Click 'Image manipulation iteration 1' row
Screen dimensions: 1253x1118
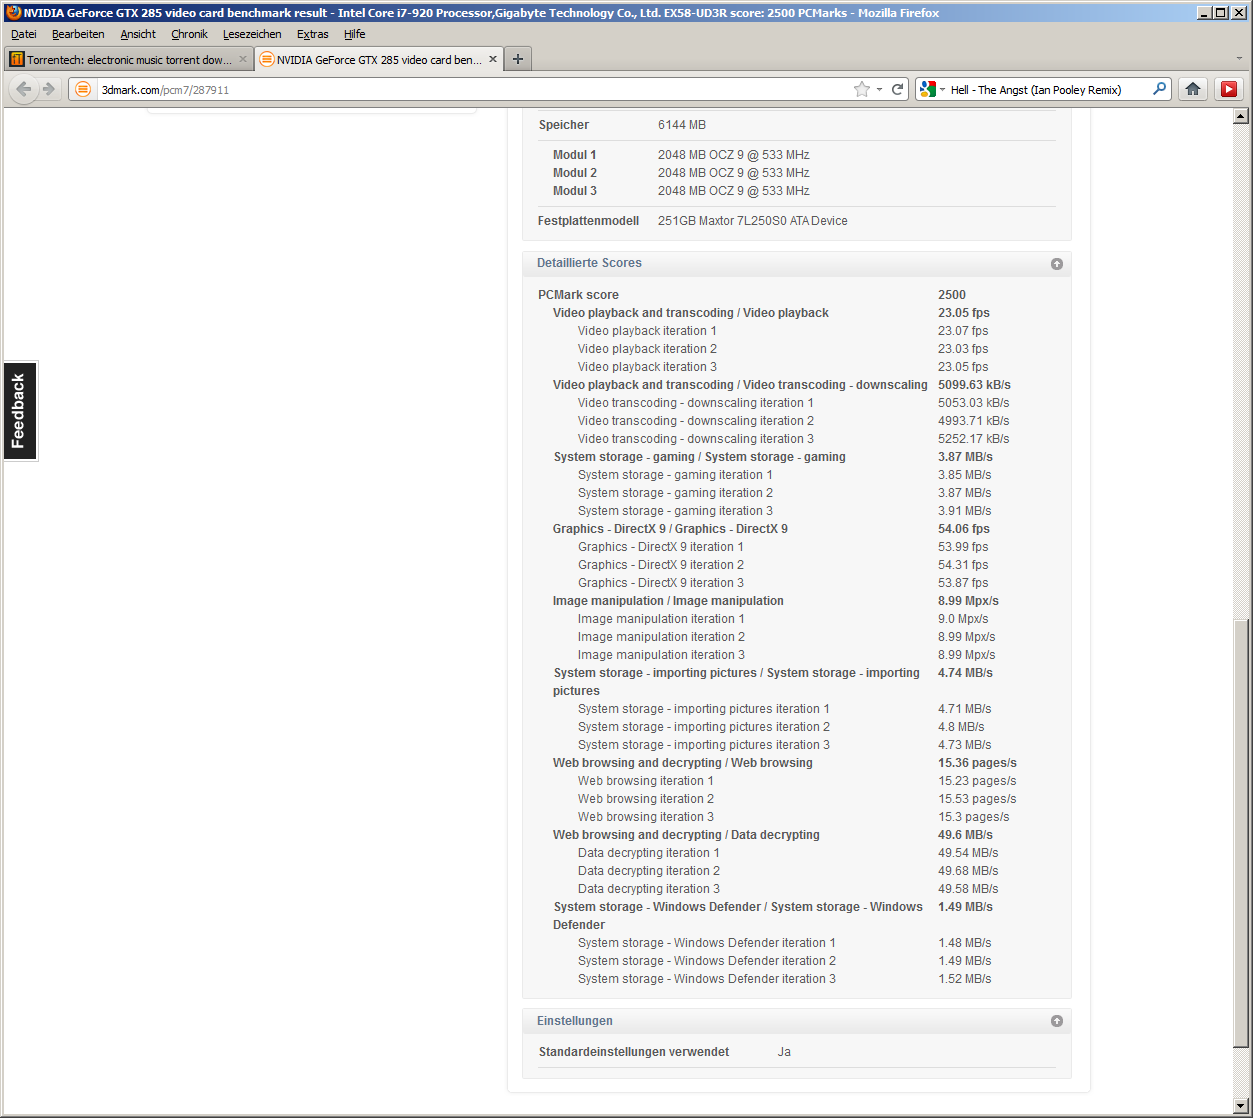click(783, 619)
